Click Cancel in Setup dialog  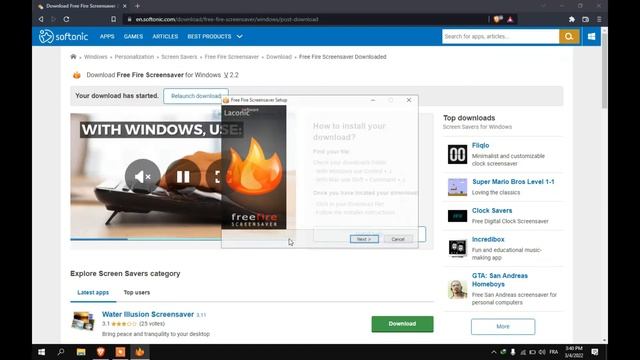tap(398, 239)
